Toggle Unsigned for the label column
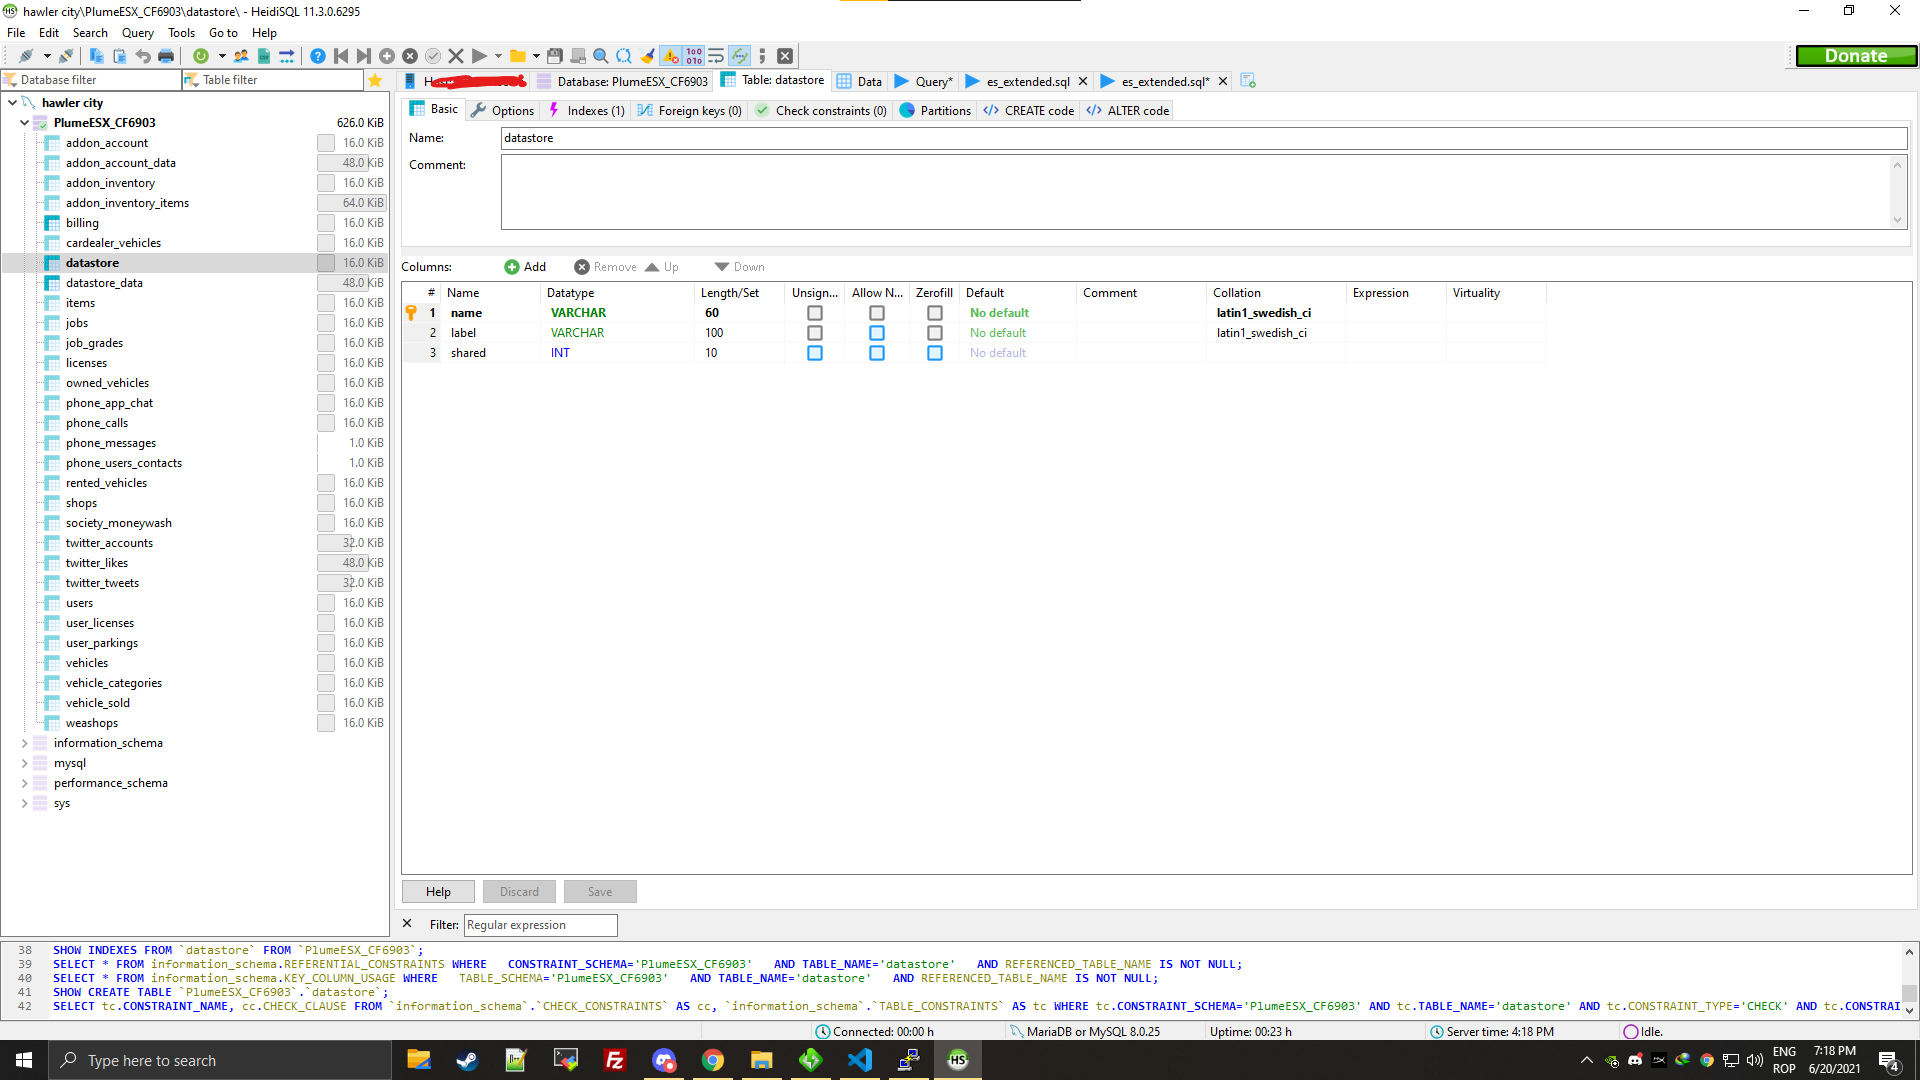 [x=815, y=333]
